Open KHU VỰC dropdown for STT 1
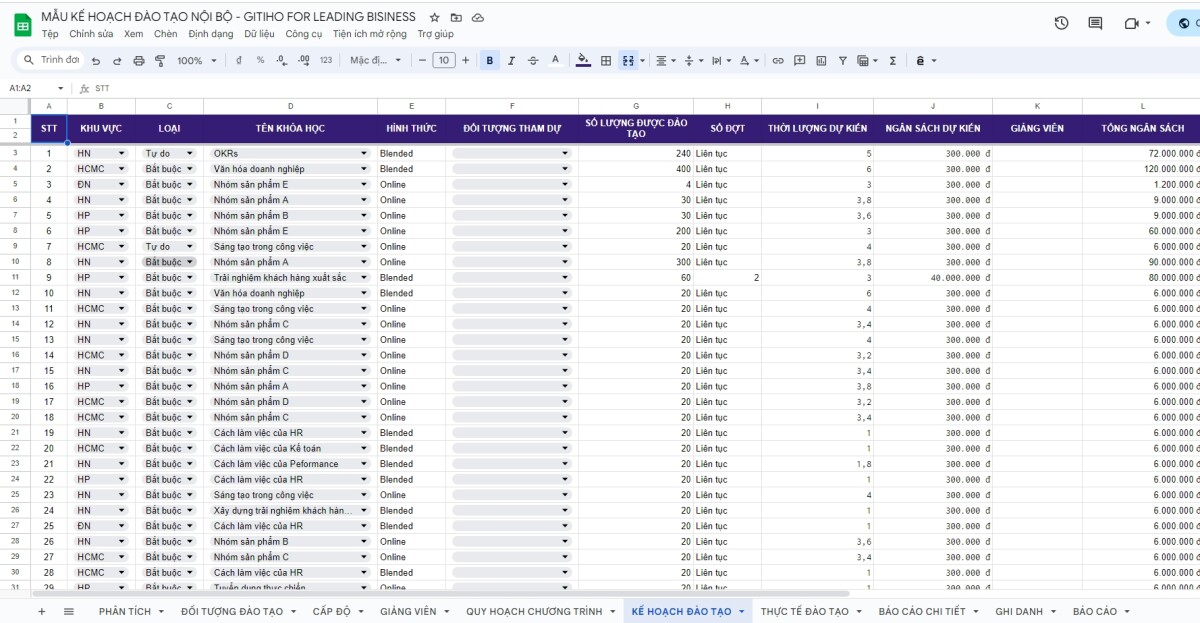 [122, 153]
